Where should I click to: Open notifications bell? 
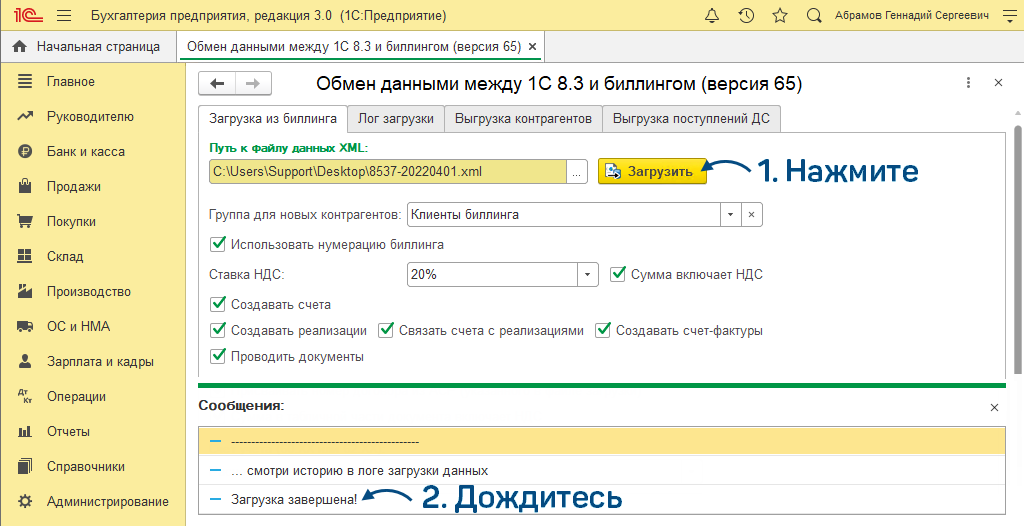click(712, 15)
